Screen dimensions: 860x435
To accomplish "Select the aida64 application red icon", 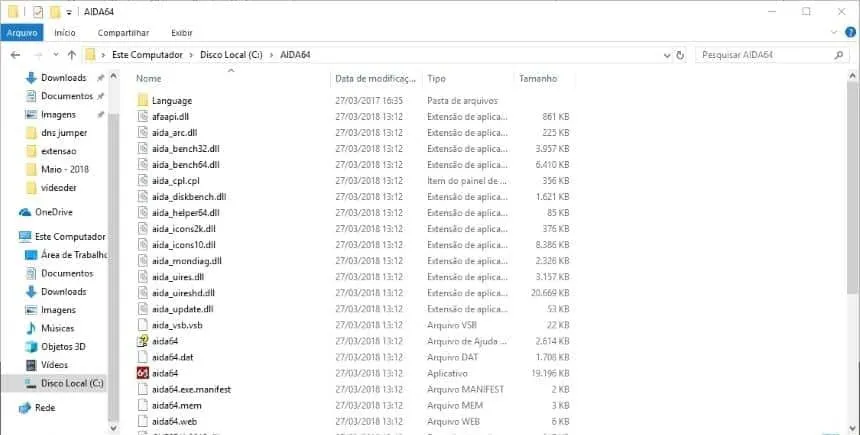I will [x=143, y=373].
